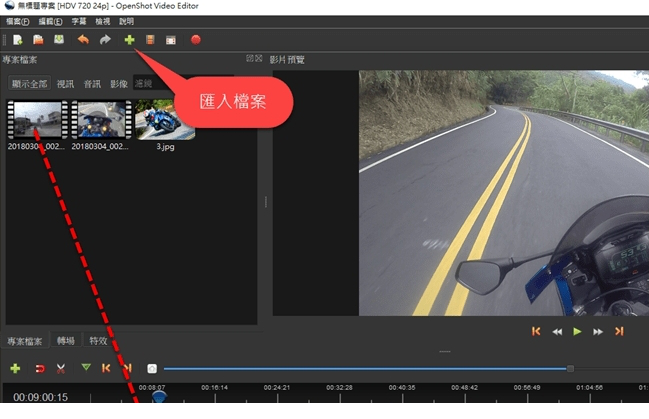Float the Project Files panel
This screenshot has width=649, height=419.
[x=250, y=58]
